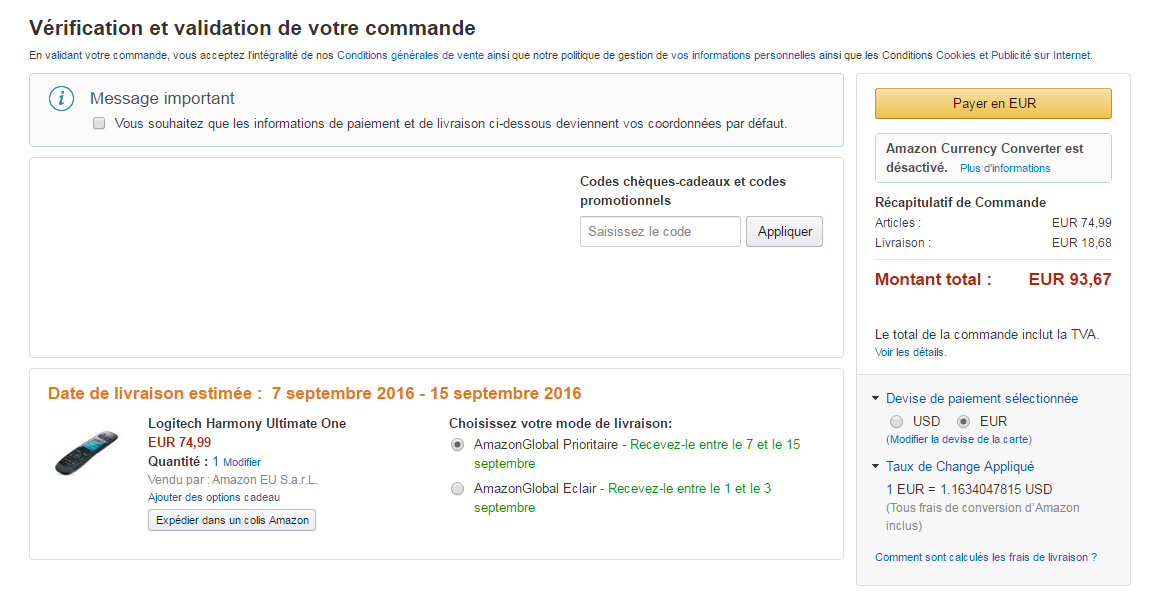
Task: Open Comment sont calculés les frais link
Action: (985, 557)
